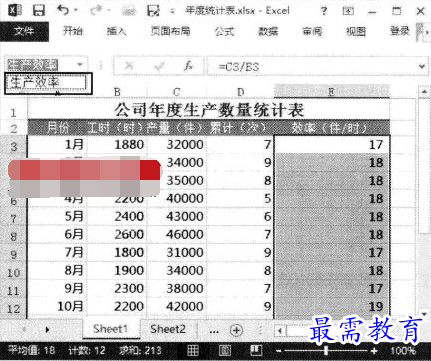Open the 开始 ribbon tab
This screenshot has width=431, height=361.
click(x=73, y=31)
